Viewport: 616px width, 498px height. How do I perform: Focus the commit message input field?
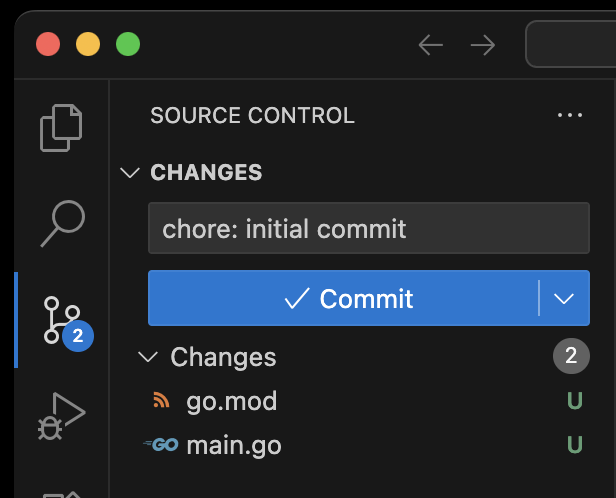368,228
